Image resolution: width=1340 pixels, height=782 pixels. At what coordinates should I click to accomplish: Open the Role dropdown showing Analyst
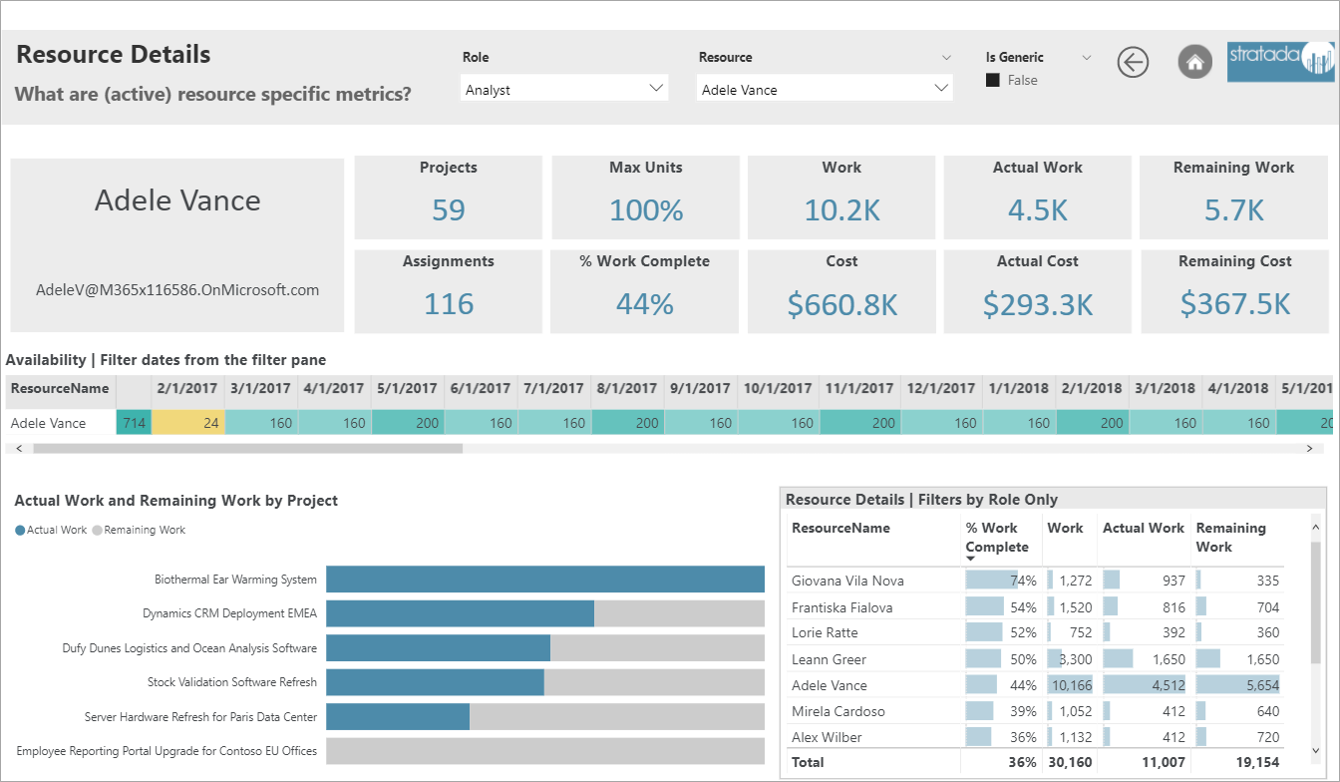tap(565, 89)
